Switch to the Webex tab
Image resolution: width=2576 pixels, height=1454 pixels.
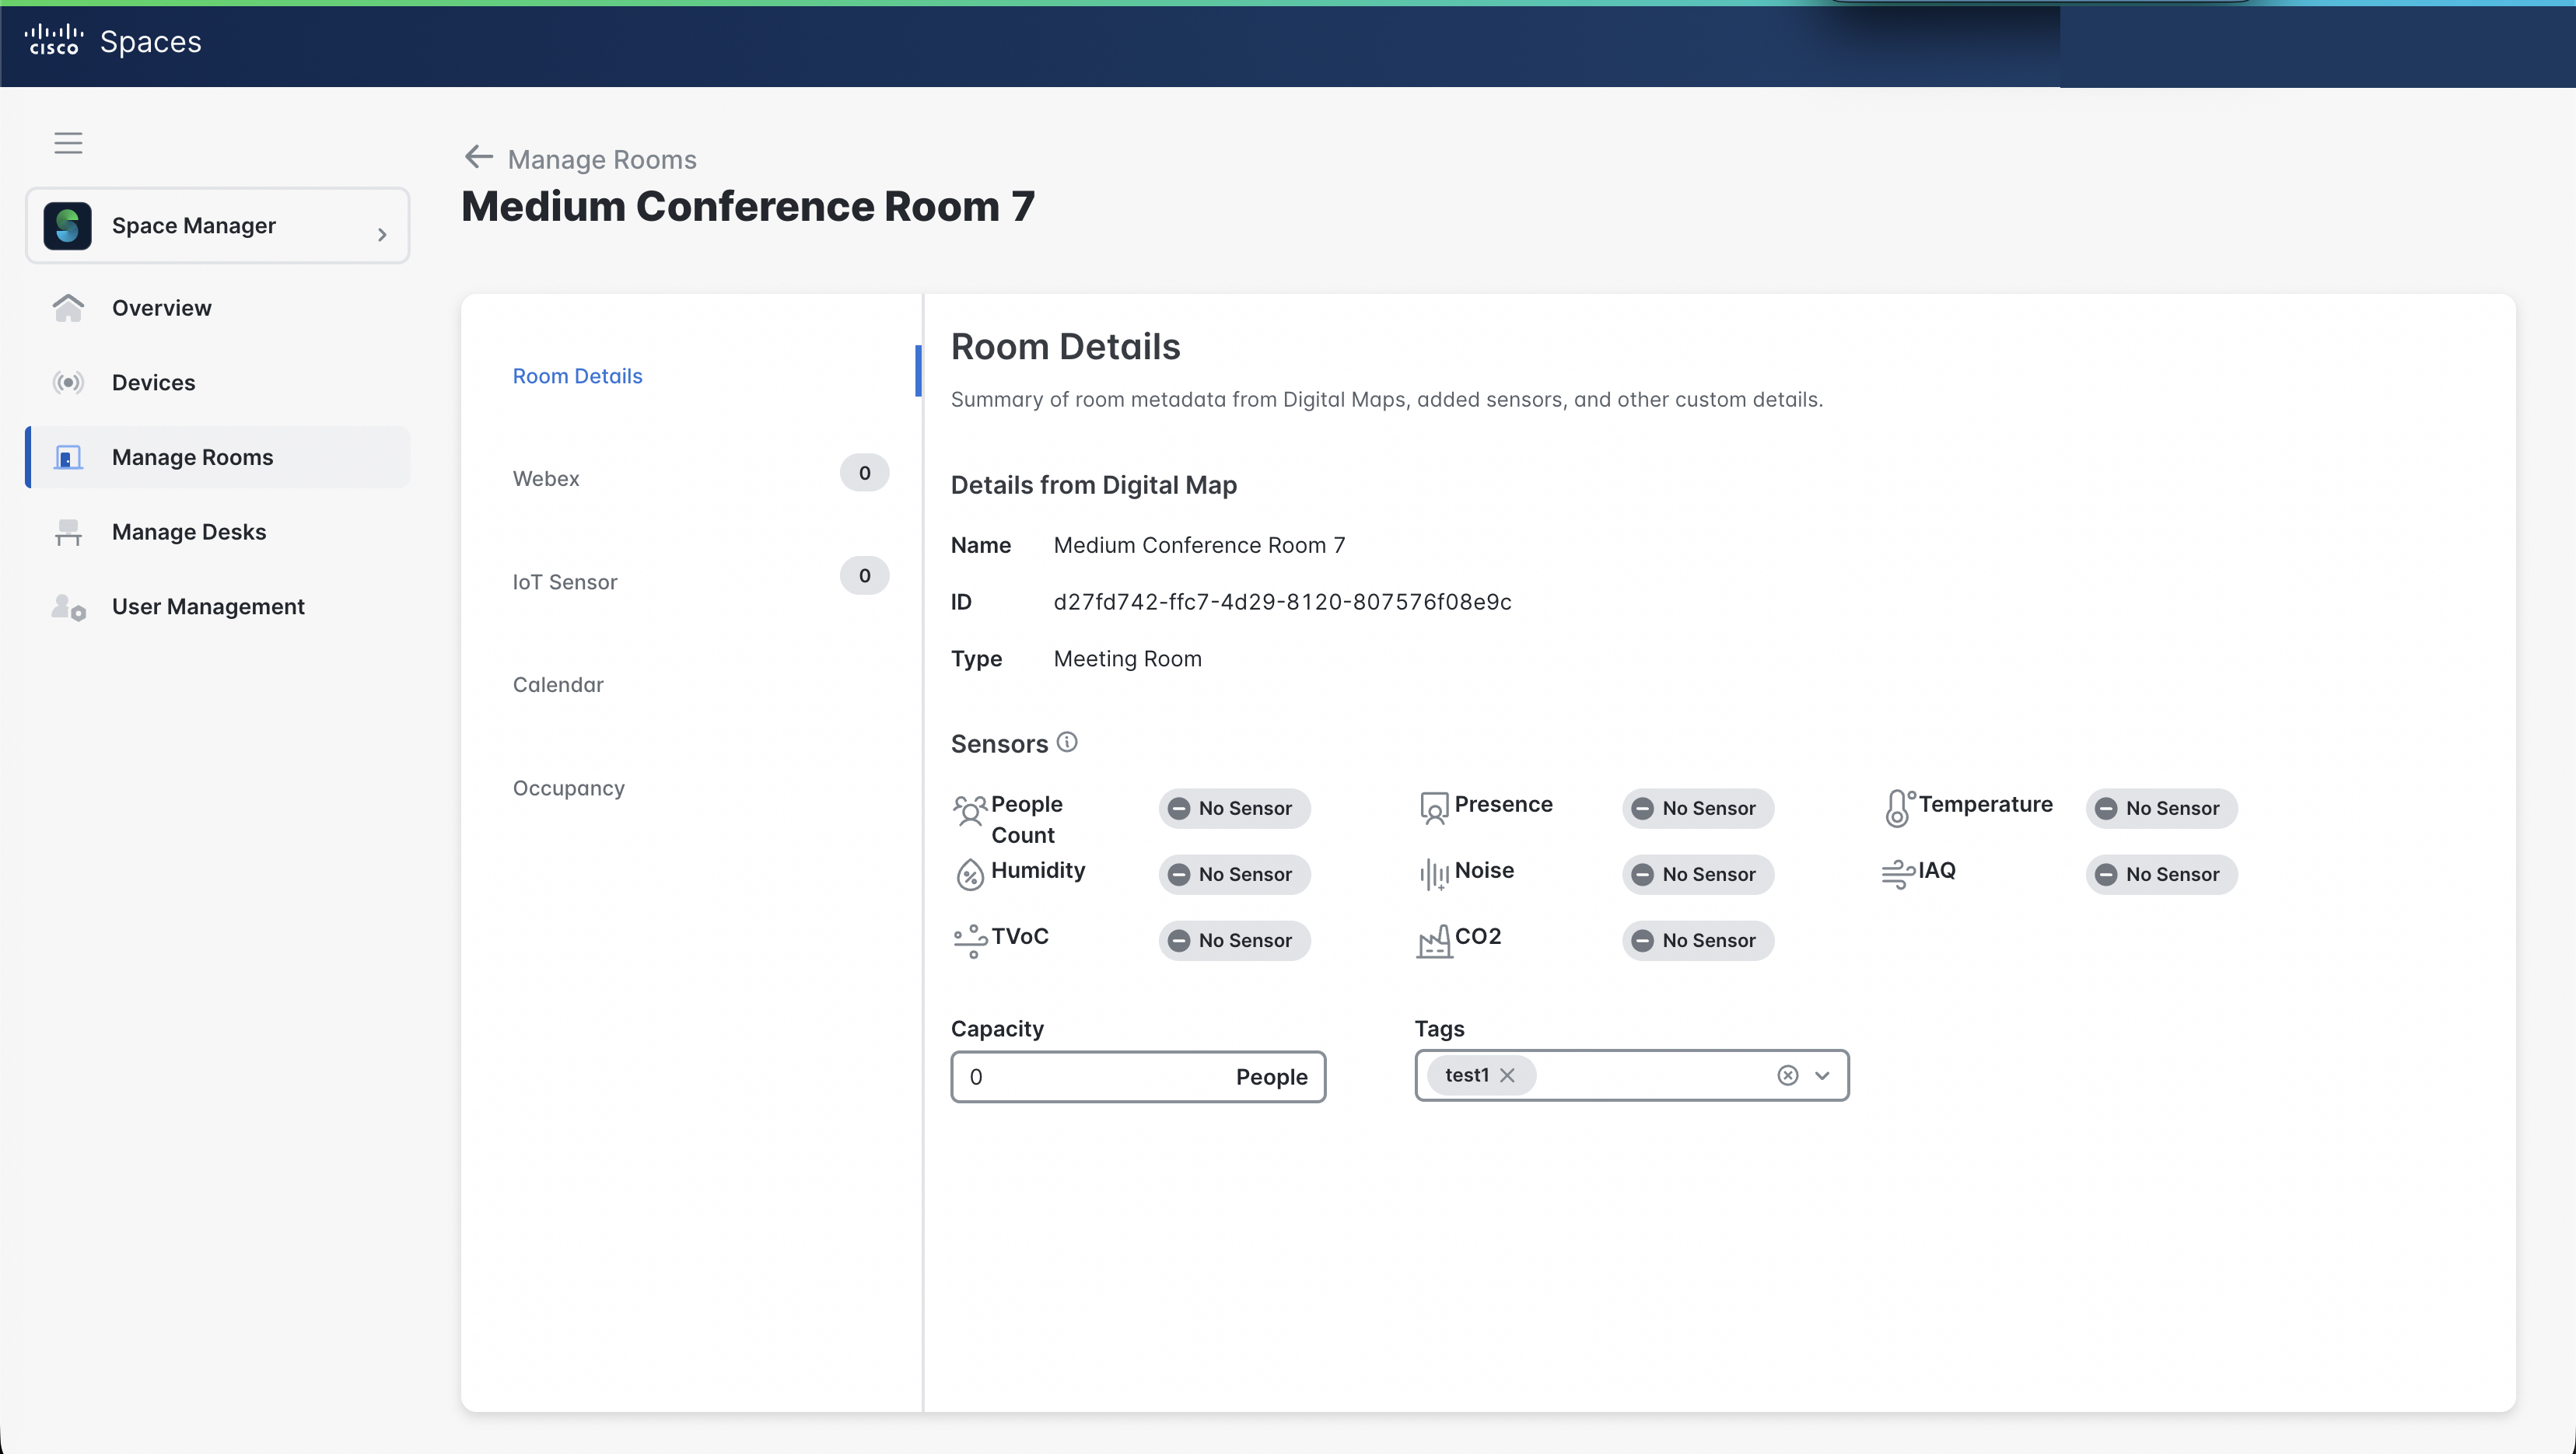coord(546,479)
